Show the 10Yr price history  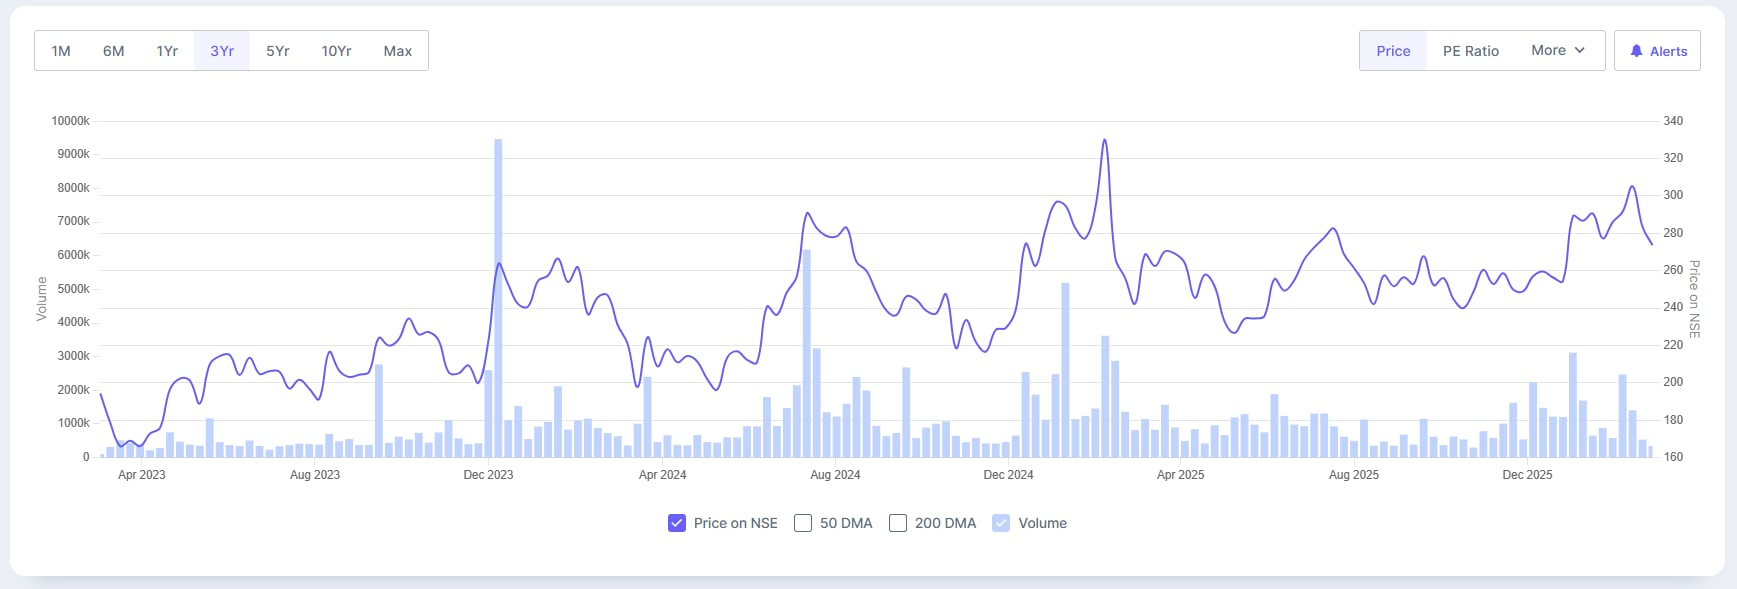tap(336, 51)
